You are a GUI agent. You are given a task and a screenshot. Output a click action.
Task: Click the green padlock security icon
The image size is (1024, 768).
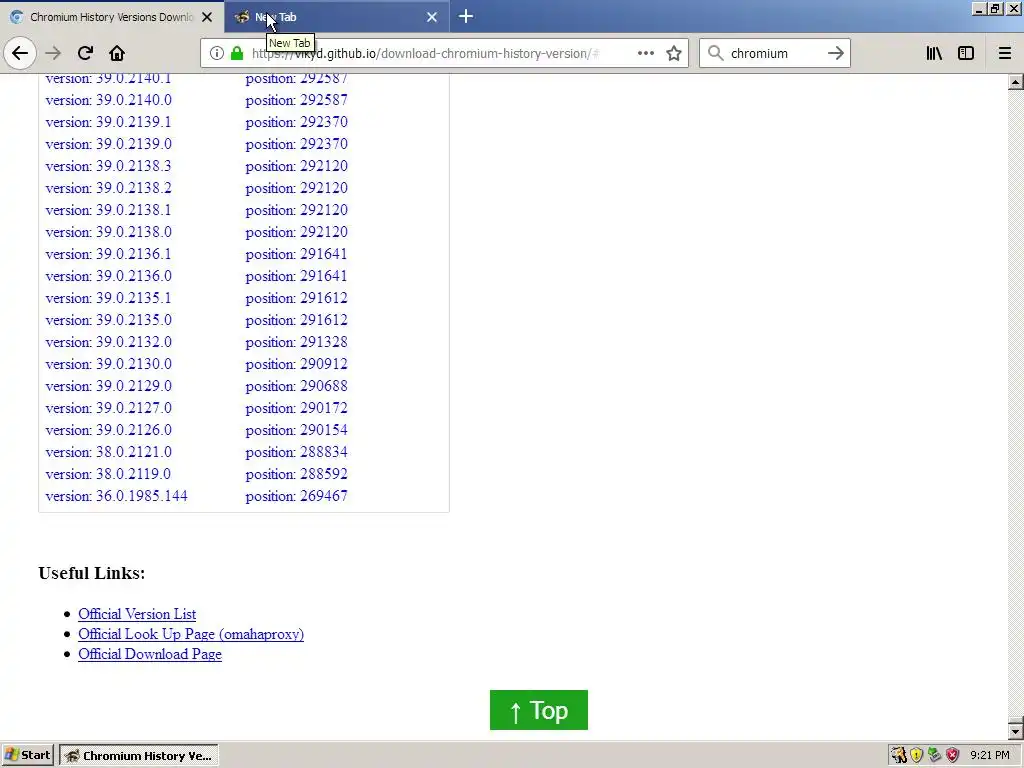coord(237,53)
